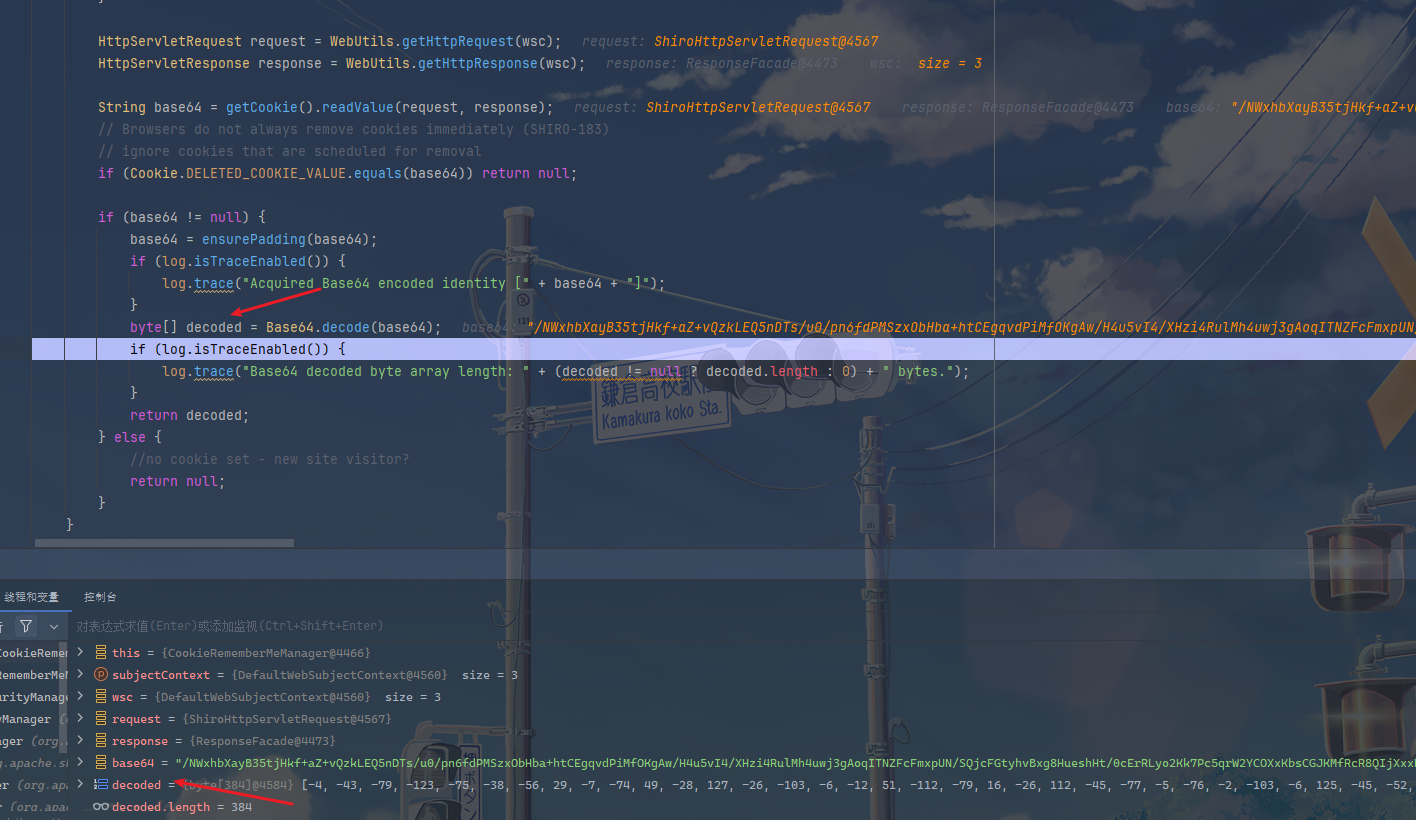The height and width of the screenshot is (820, 1416).
Task: Select the RememberMe… stack frame row
Action: click(33, 675)
